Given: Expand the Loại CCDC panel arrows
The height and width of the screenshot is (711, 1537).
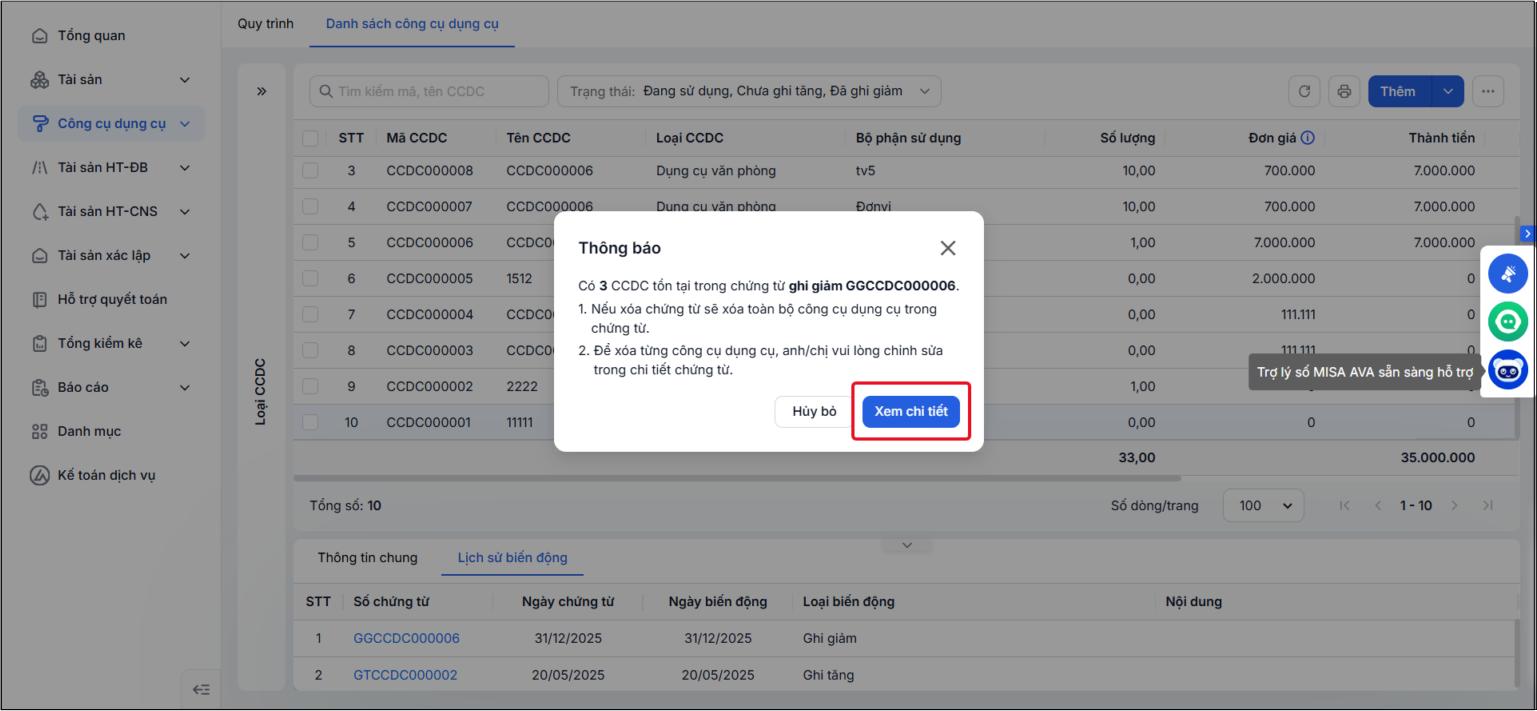Looking at the screenshot, I should point(262,91).
